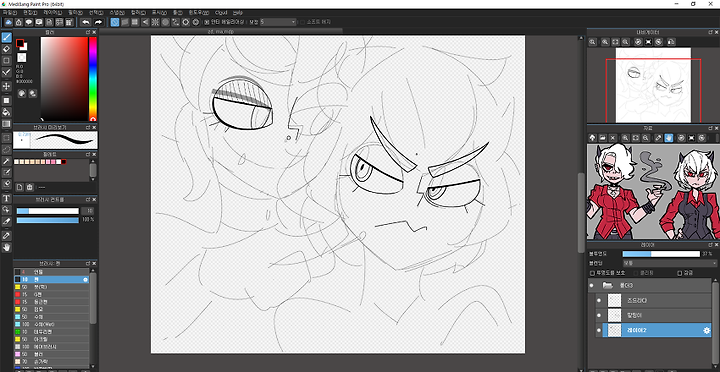Click the Undo arrow in top toolbar
The height and width of the screenshot is (372, 720).
[85, 22]
